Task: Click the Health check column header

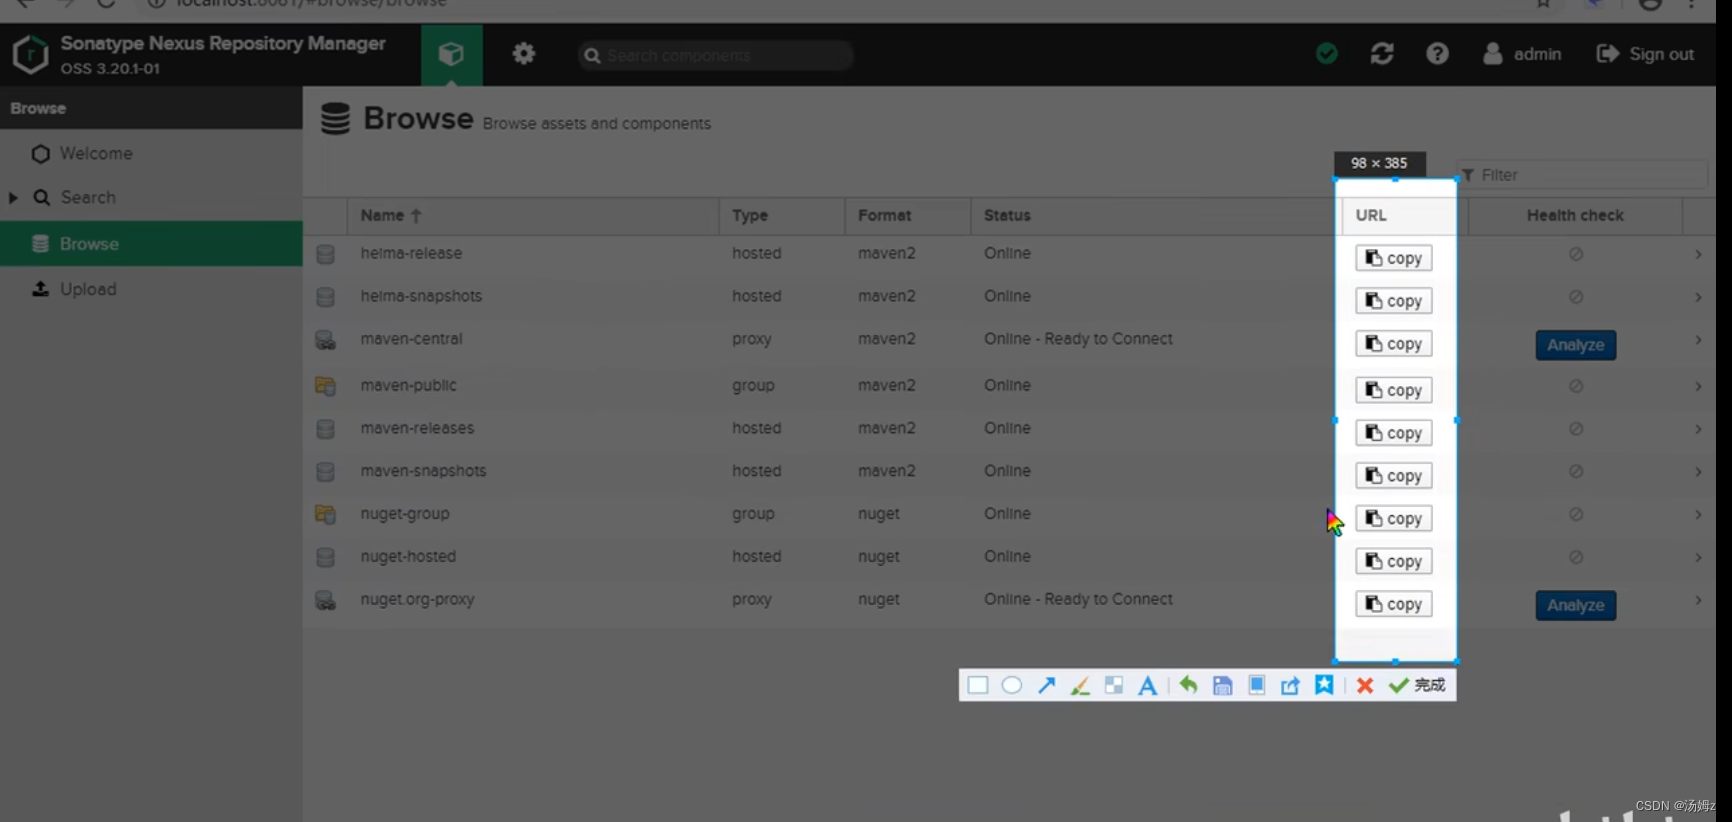Action: 1575,215
